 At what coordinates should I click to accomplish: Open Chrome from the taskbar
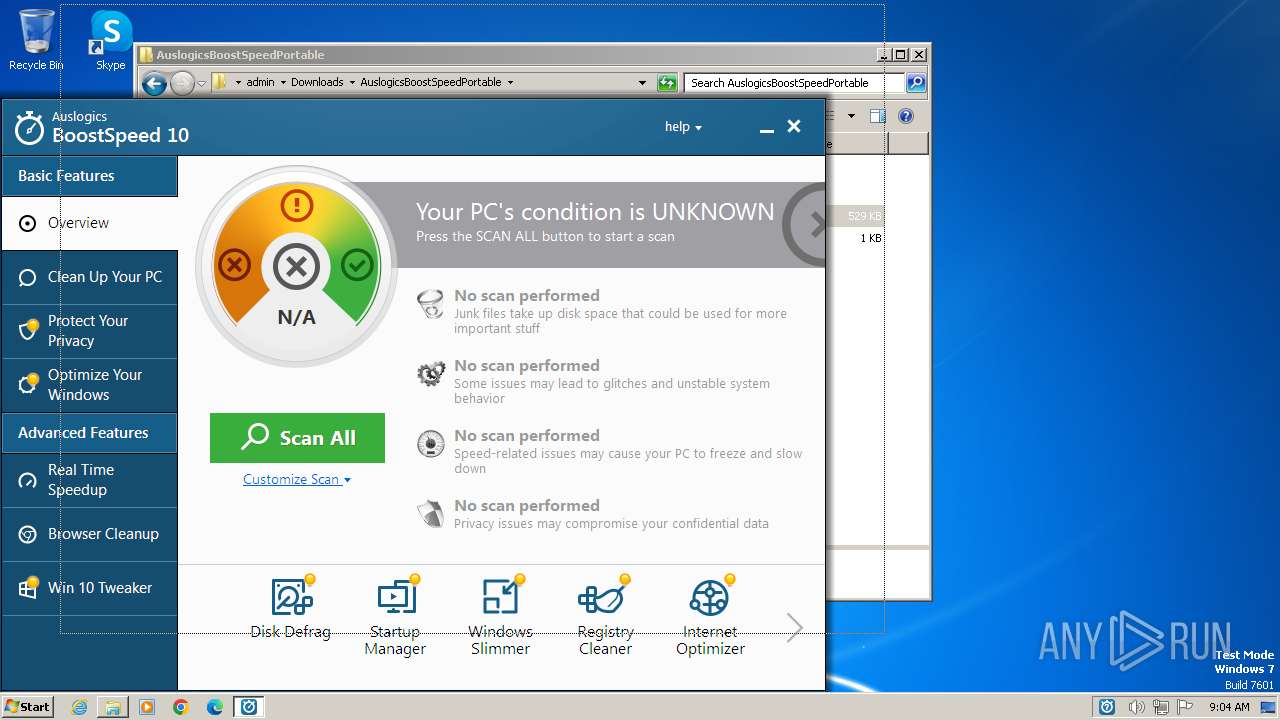click(x=181, y=707)
